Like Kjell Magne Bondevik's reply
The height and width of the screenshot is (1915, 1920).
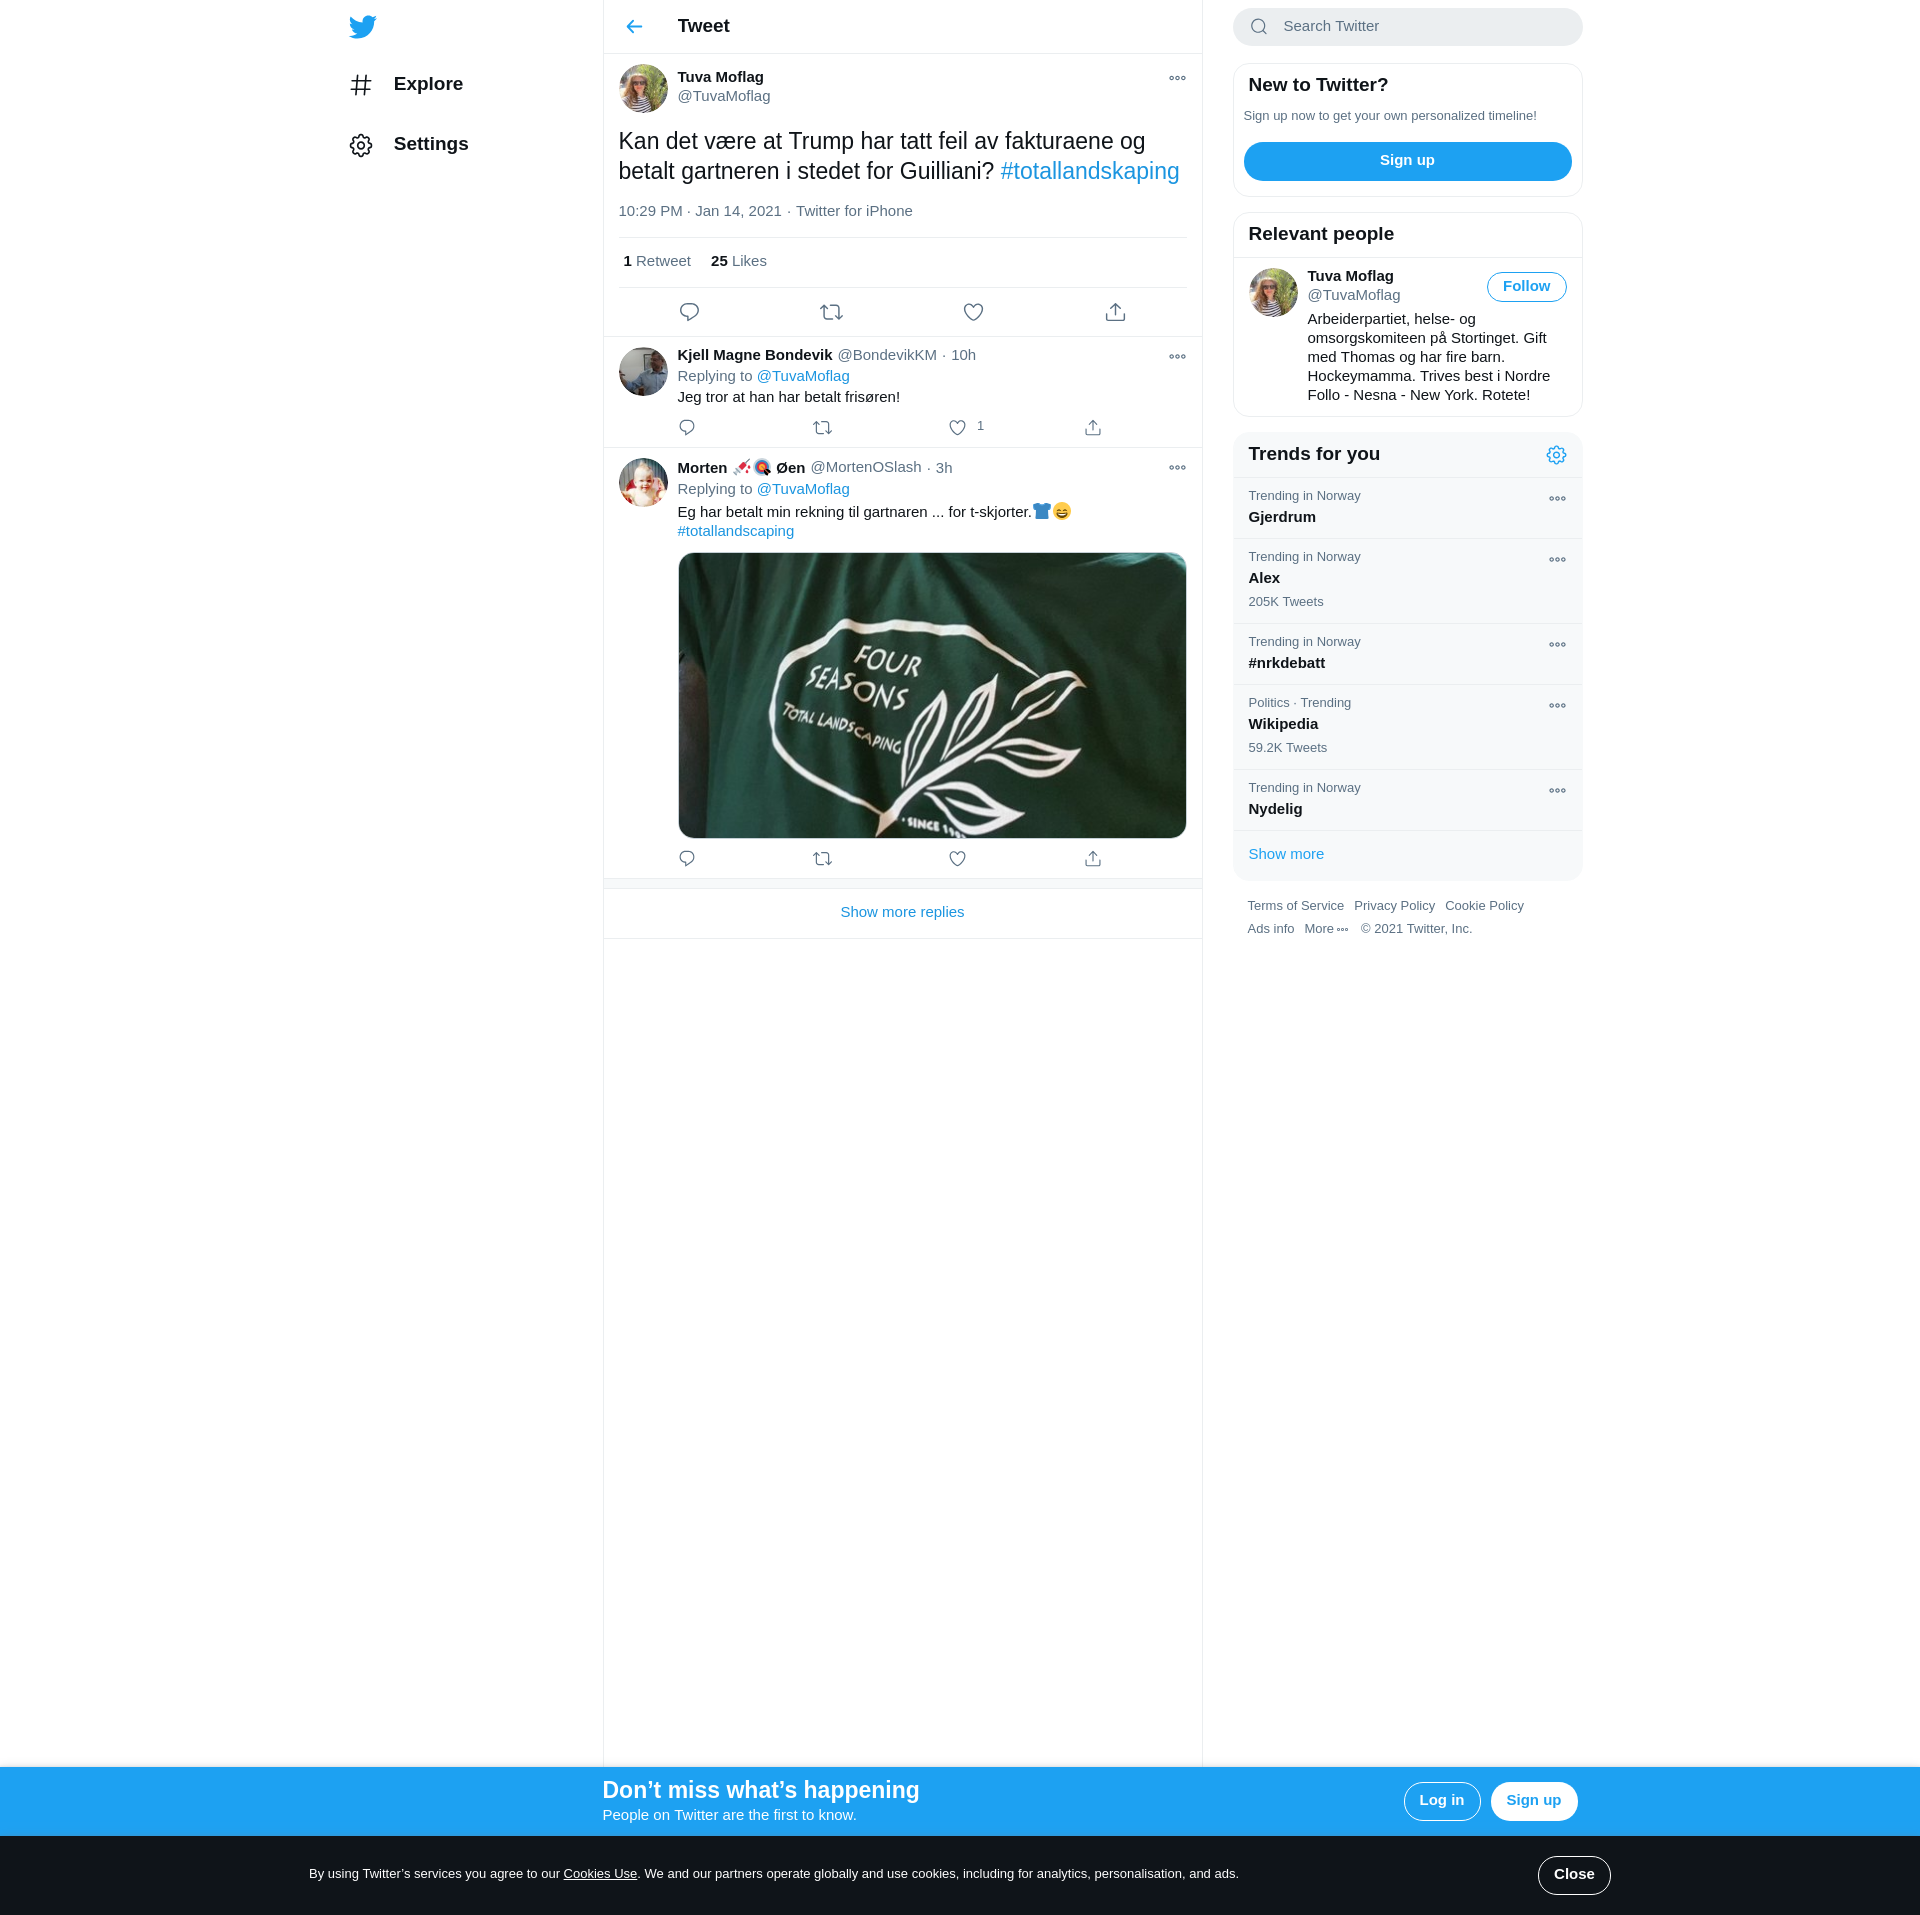coord(957,427)
